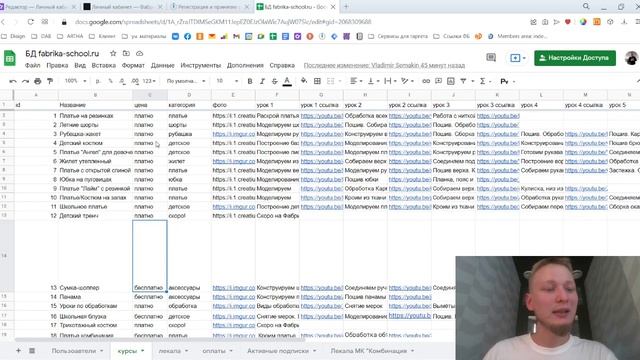Open the text wrapping dropdown
This screenshot has height=360, width=640.
point(390,81)
